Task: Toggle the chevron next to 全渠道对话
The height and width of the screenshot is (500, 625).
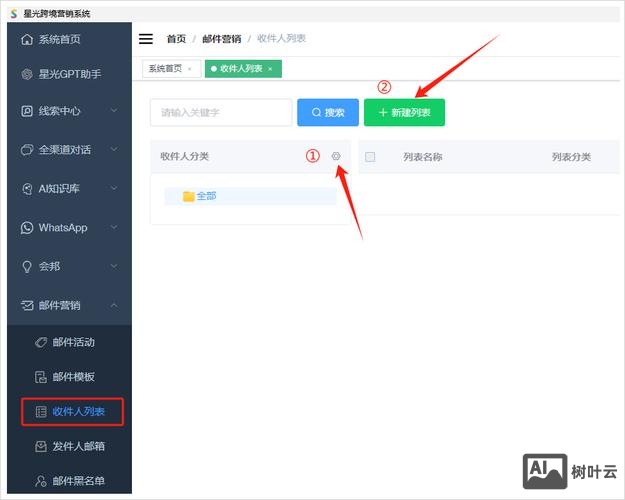Action: pyautogui.click(x=114, y=149)
